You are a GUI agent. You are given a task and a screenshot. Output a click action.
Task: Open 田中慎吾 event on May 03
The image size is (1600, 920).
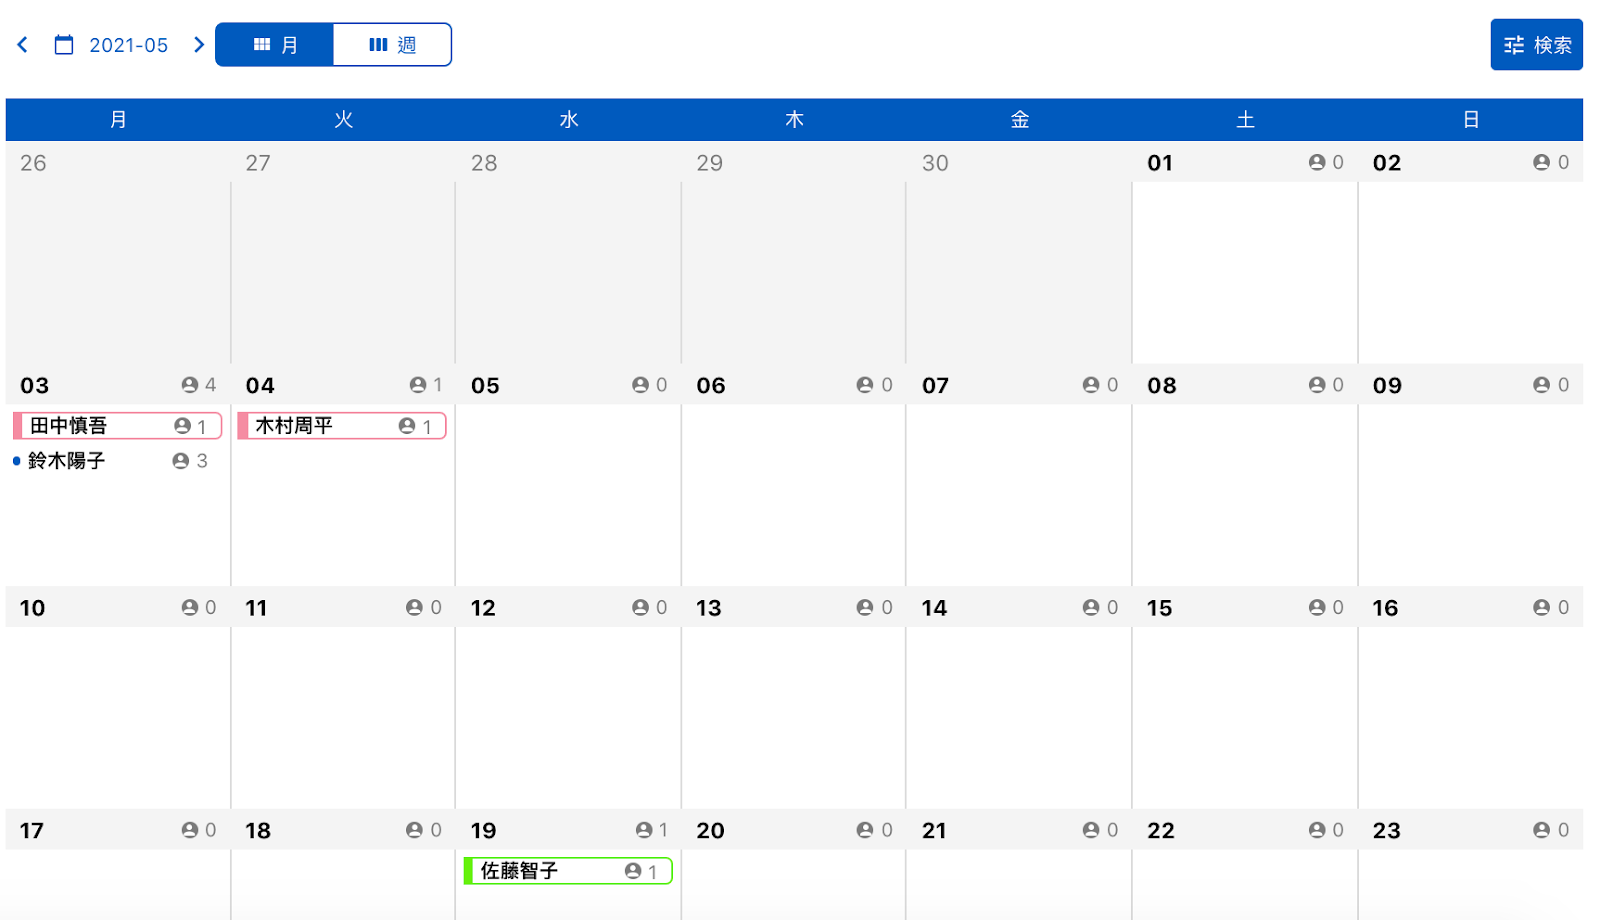[117, 426]
